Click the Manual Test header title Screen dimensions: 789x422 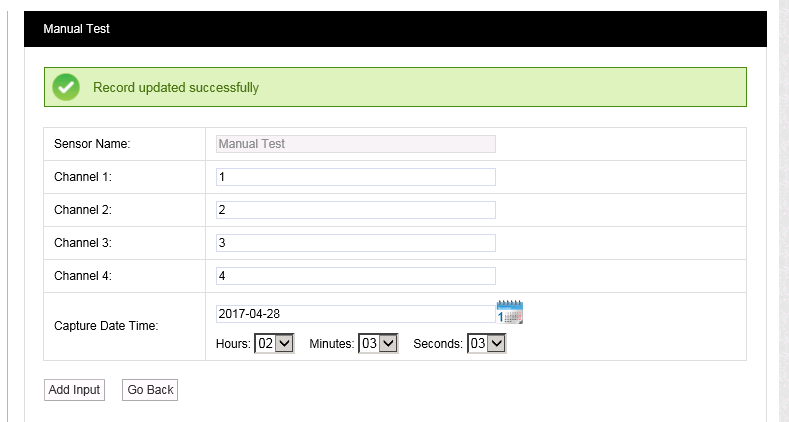coord(76,29)
